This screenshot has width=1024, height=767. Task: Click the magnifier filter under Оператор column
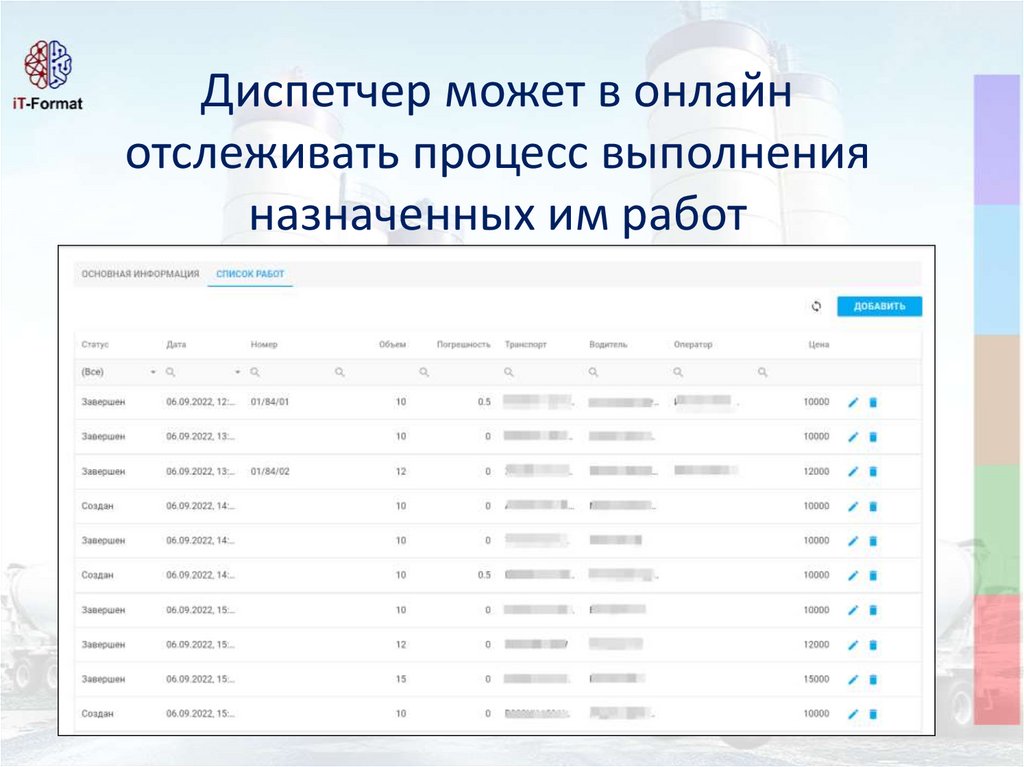point(678,372)
